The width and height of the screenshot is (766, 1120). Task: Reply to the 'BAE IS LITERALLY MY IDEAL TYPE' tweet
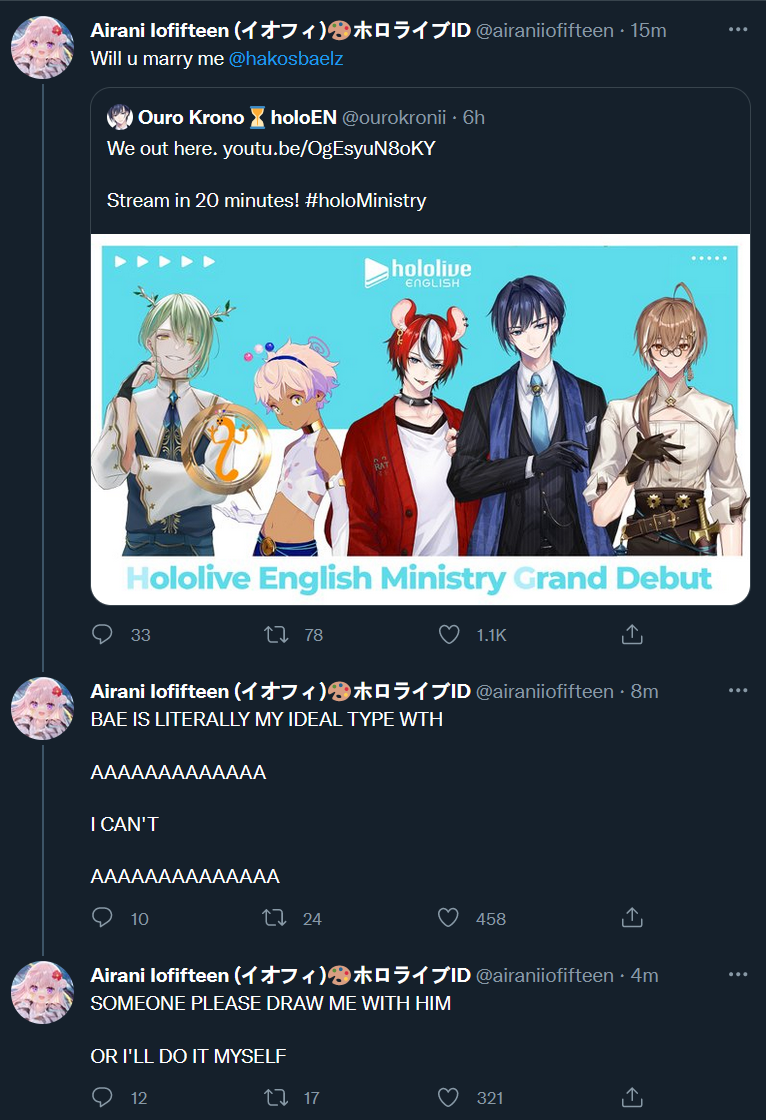click(x=102, y=918)
